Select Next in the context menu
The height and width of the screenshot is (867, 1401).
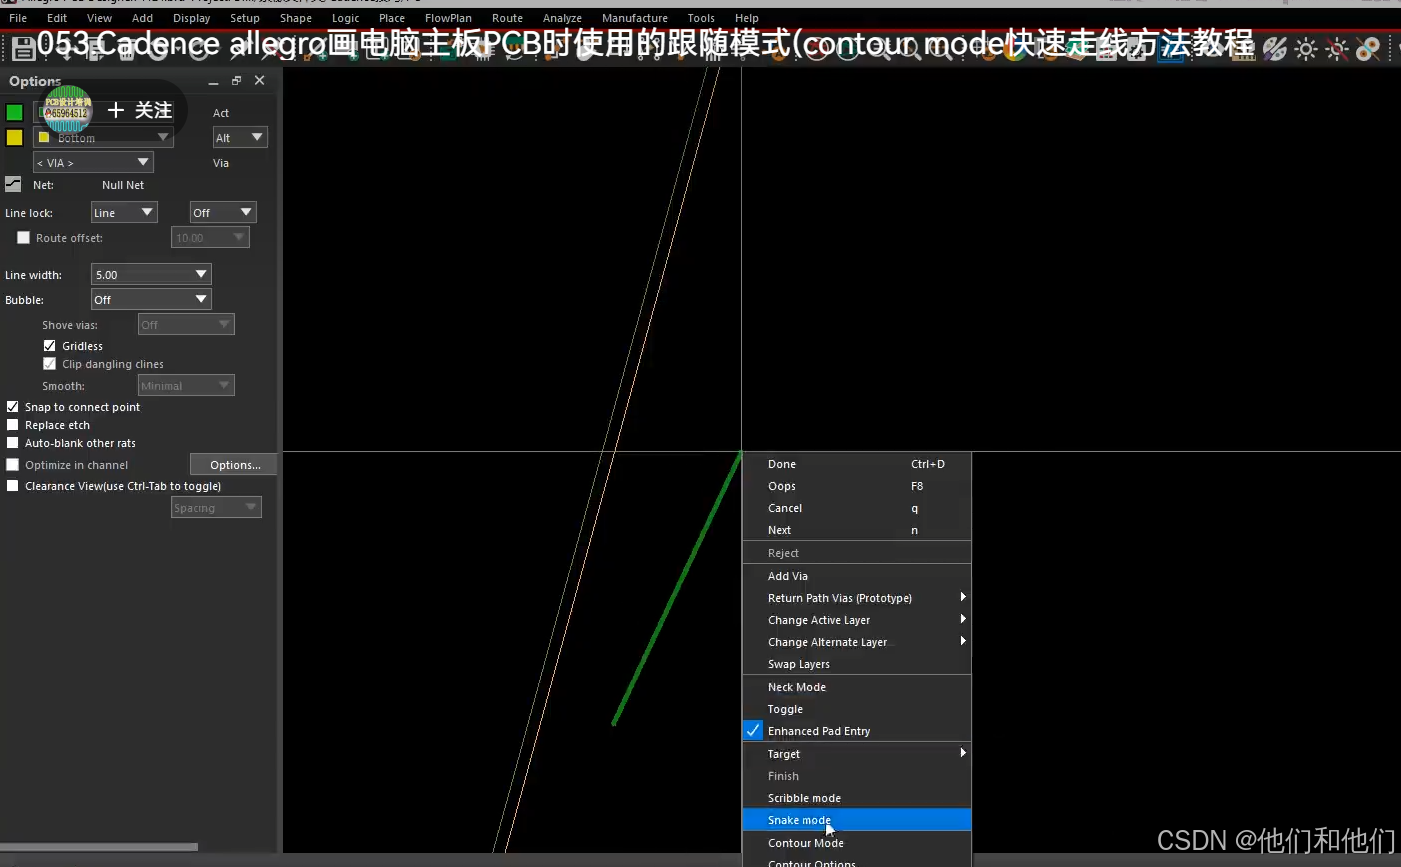click(x=857, y=530)
